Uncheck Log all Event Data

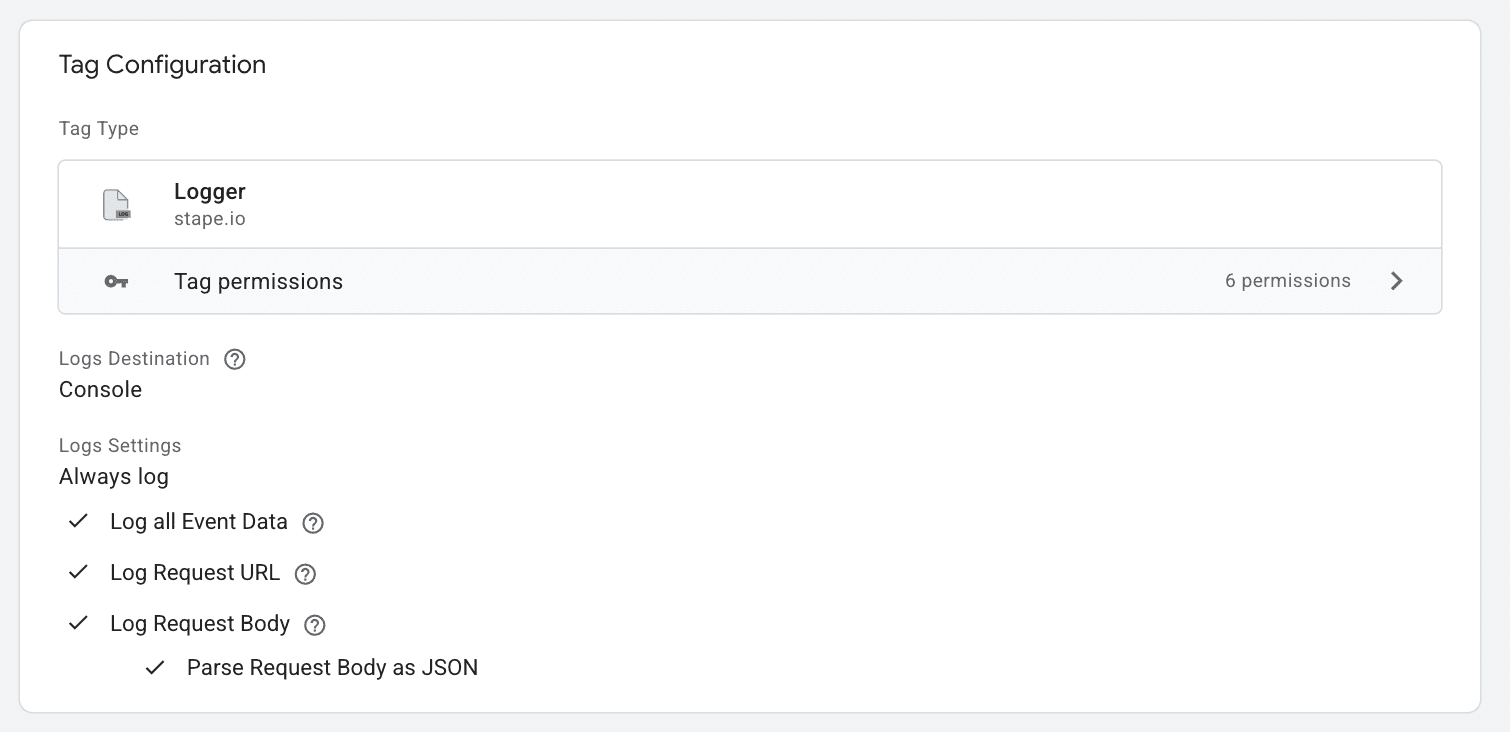pos(78,521)
